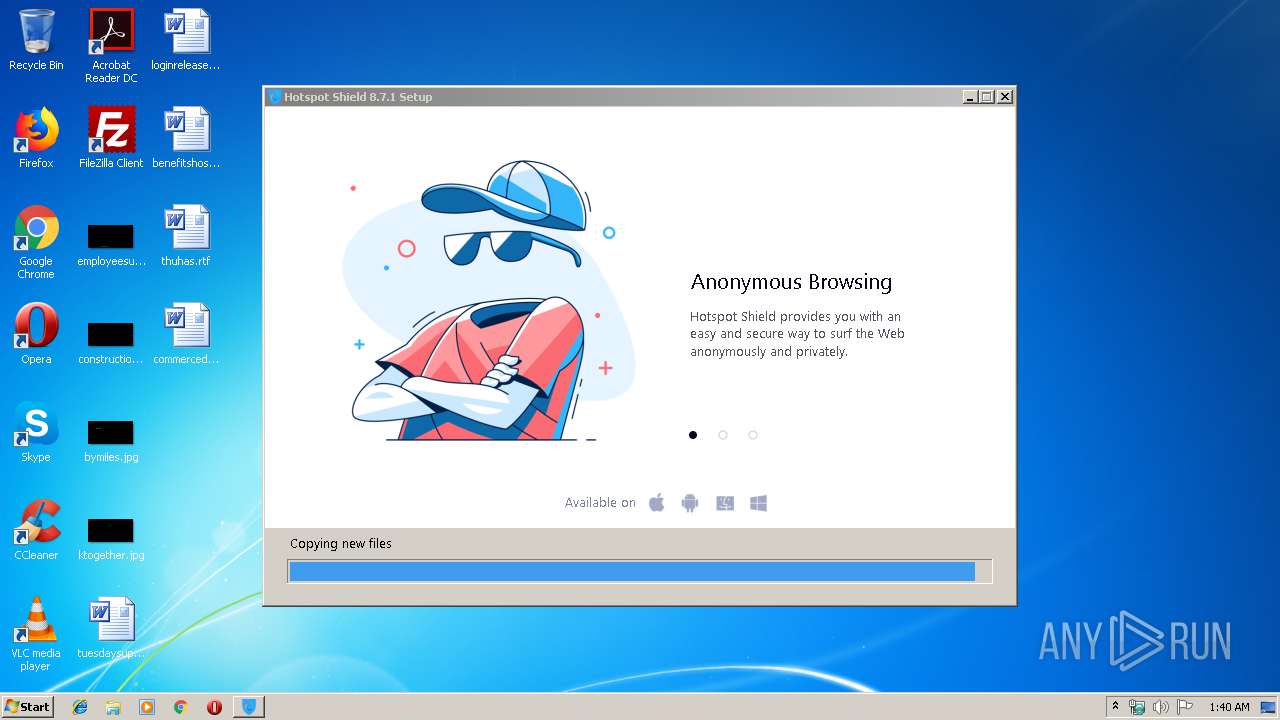Open Internet Explorer from the taskbar
Screen dimensions: 1280x720
tap(80, 707)
